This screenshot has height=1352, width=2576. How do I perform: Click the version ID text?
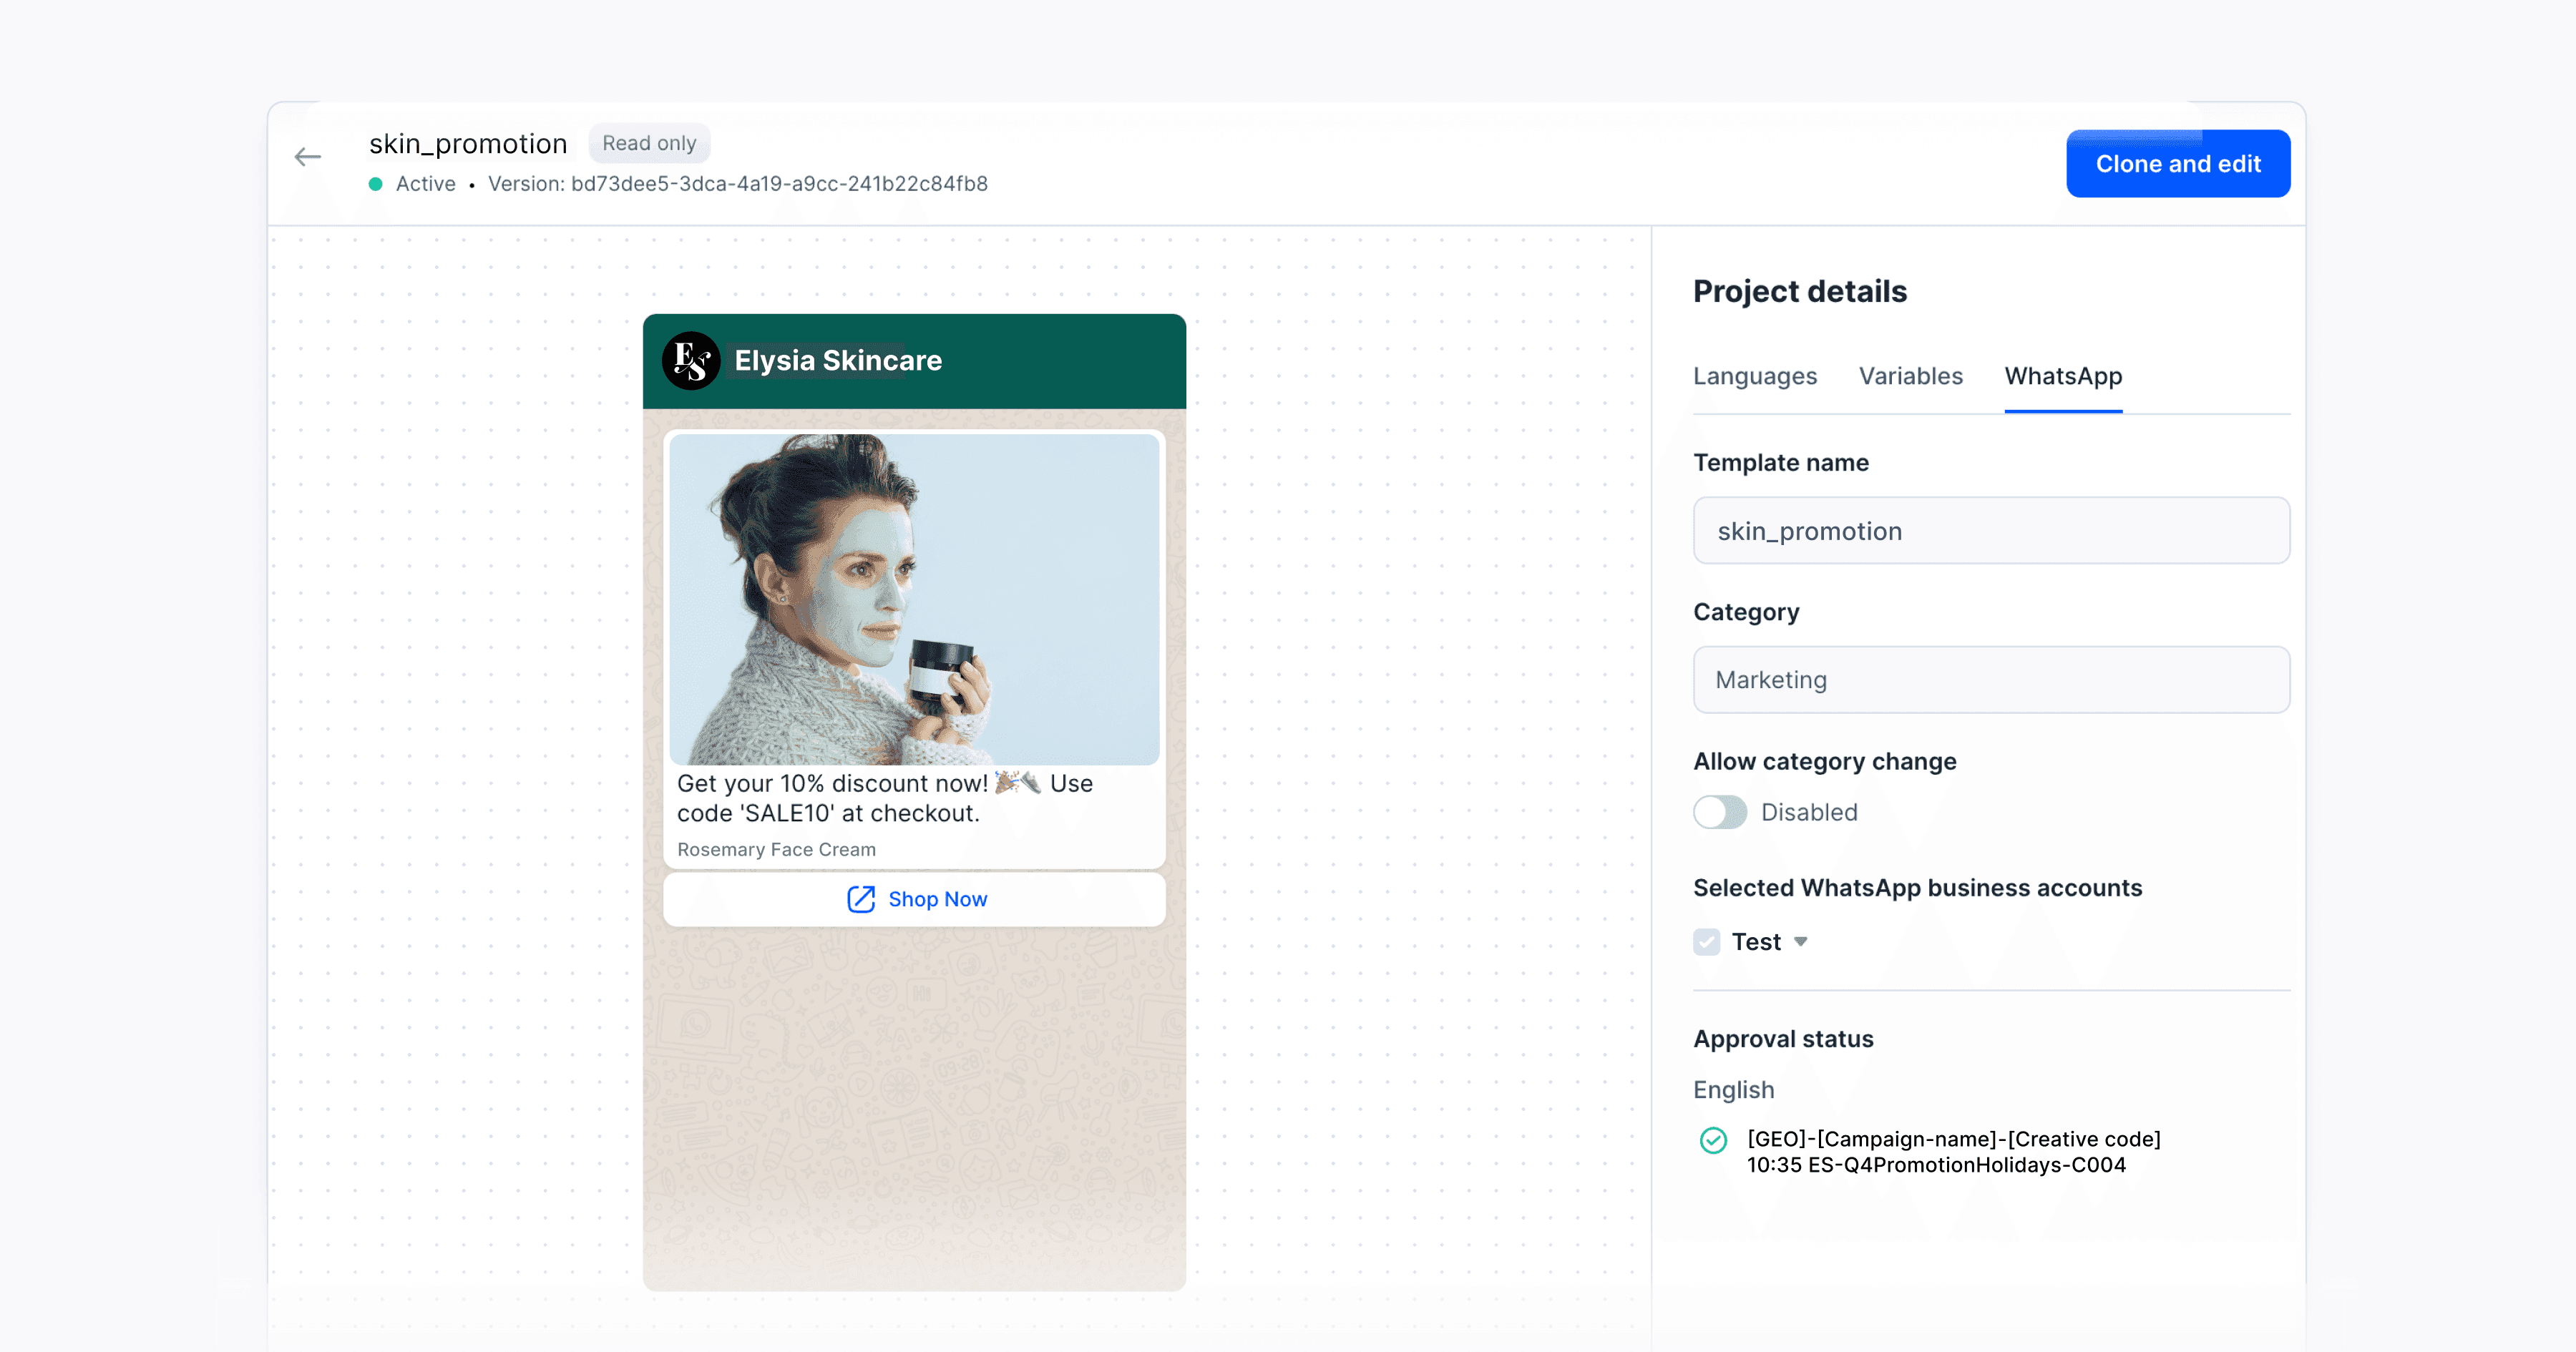738,184
